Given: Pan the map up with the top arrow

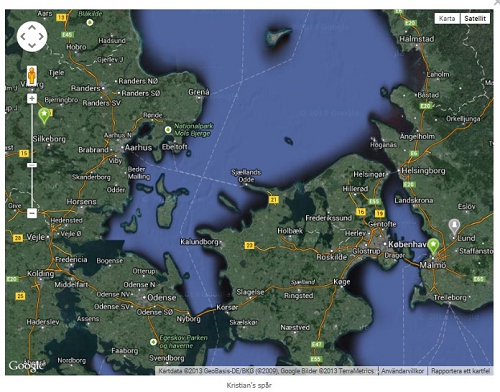Looking at the screenshot, I should point(32,27).
